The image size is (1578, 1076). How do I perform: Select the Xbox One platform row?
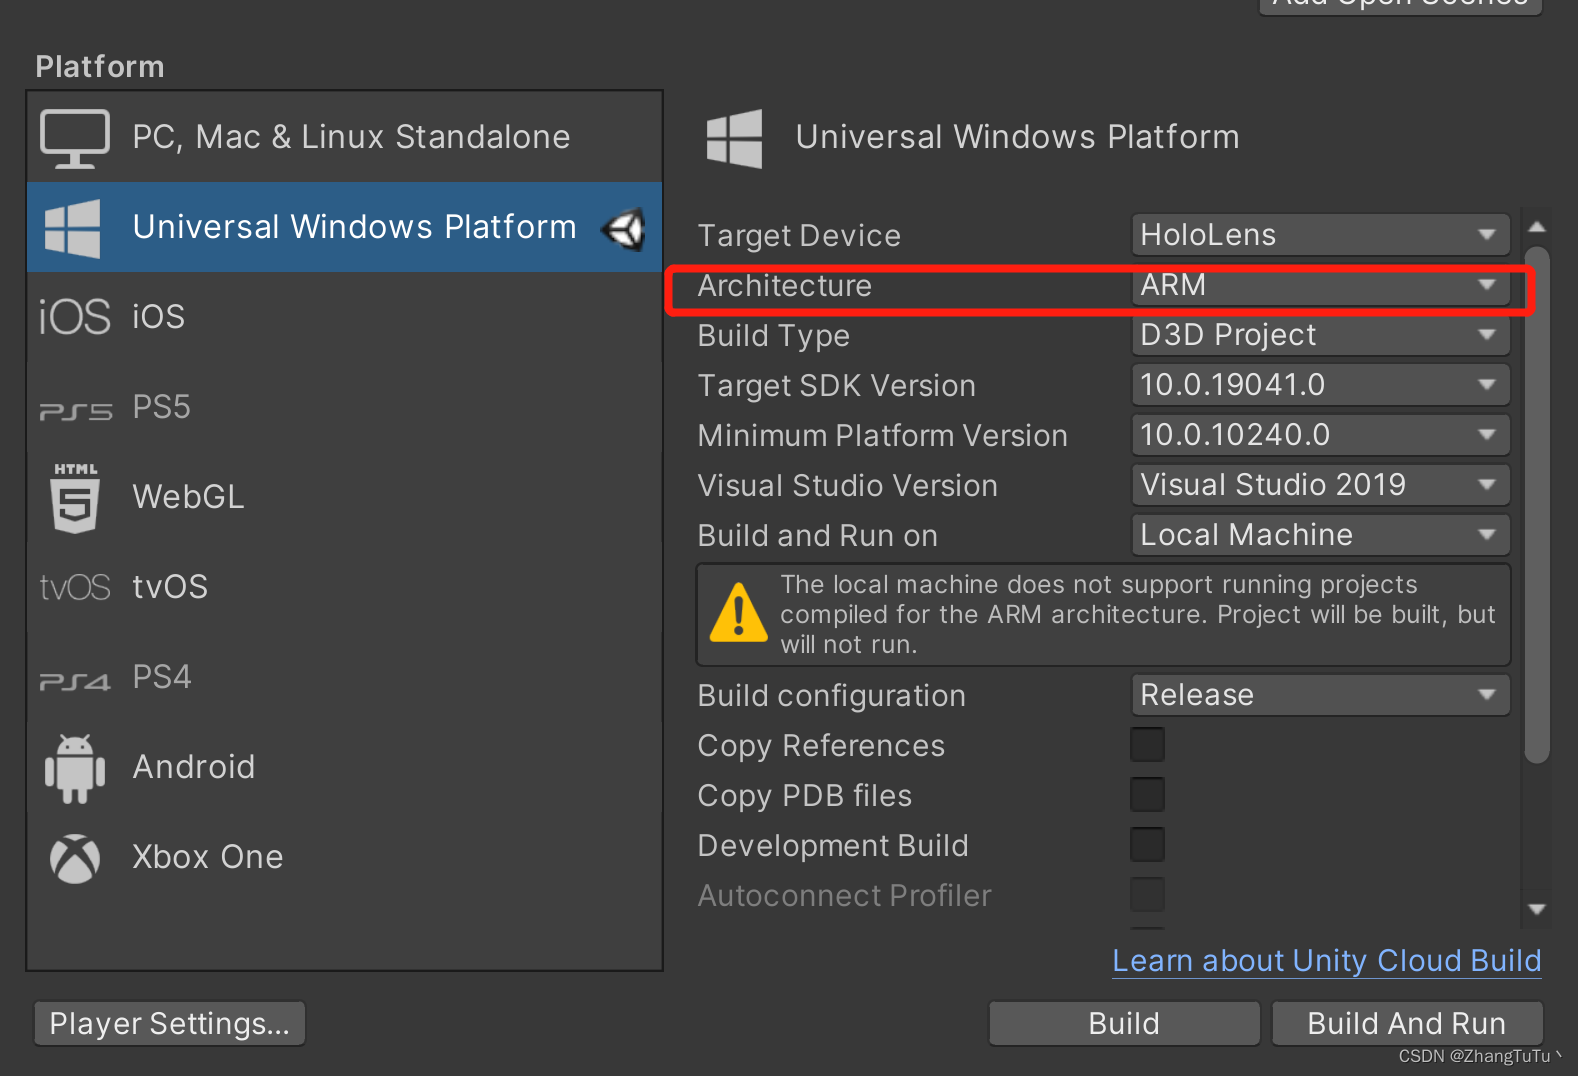click(x=345, y=857)
